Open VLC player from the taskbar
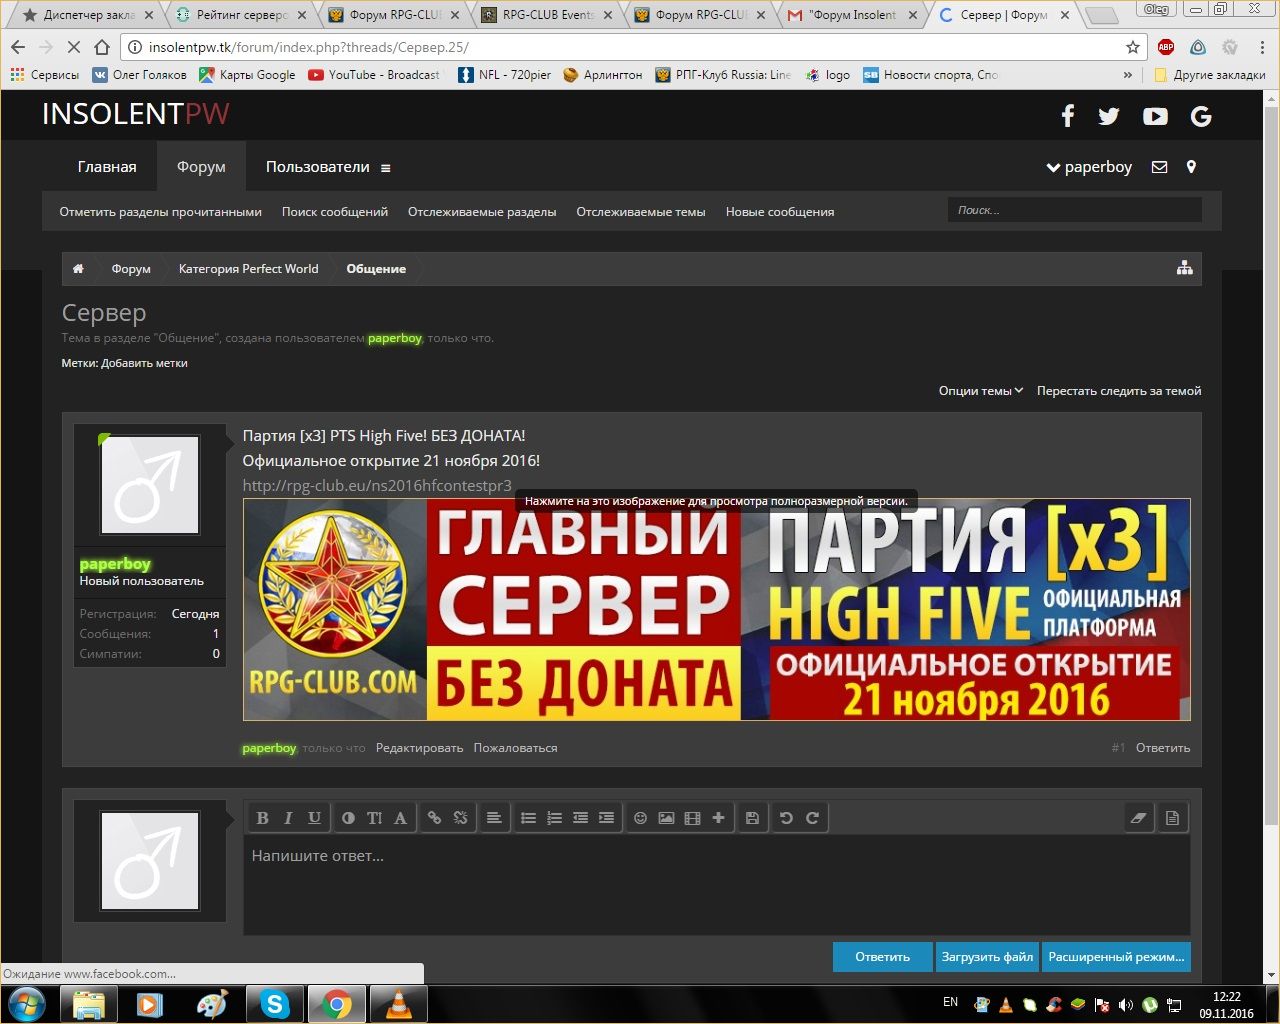Screen dimensions: 1280x1024 click(398, 1004)
